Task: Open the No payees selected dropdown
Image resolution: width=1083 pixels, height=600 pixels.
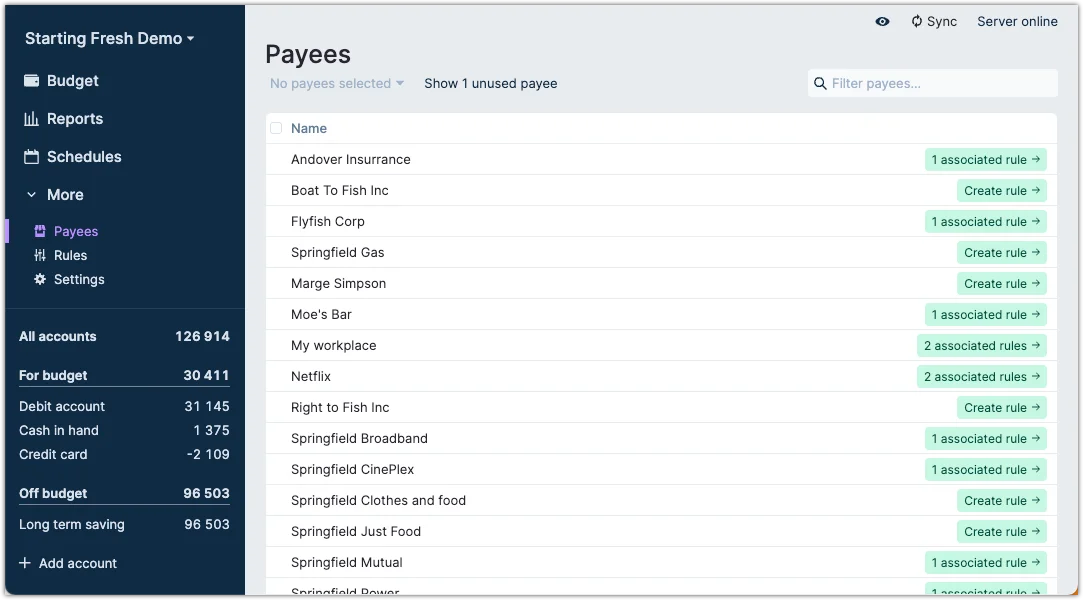Action: coord(336,83)
